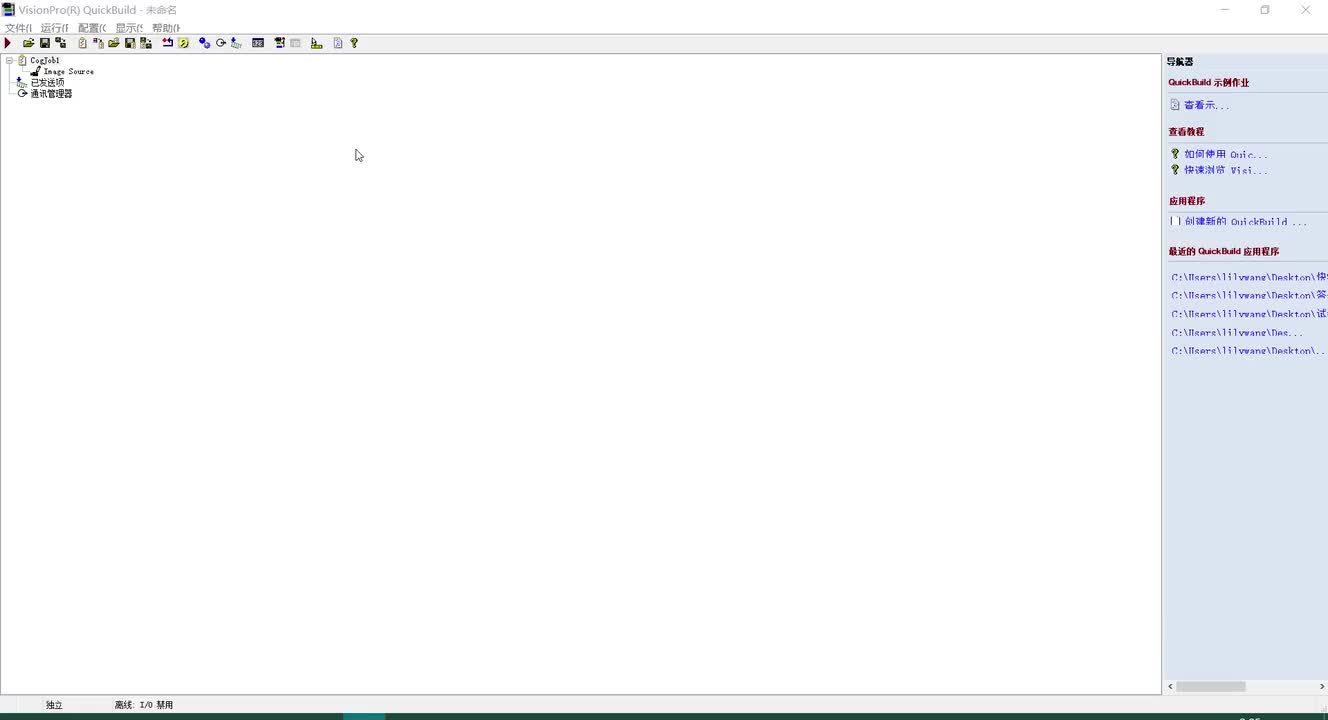Image resolution: width=1328 pixels, height=720 pixels.
Task: Click the yellow circular reset icon
Action: pos(183,43)
